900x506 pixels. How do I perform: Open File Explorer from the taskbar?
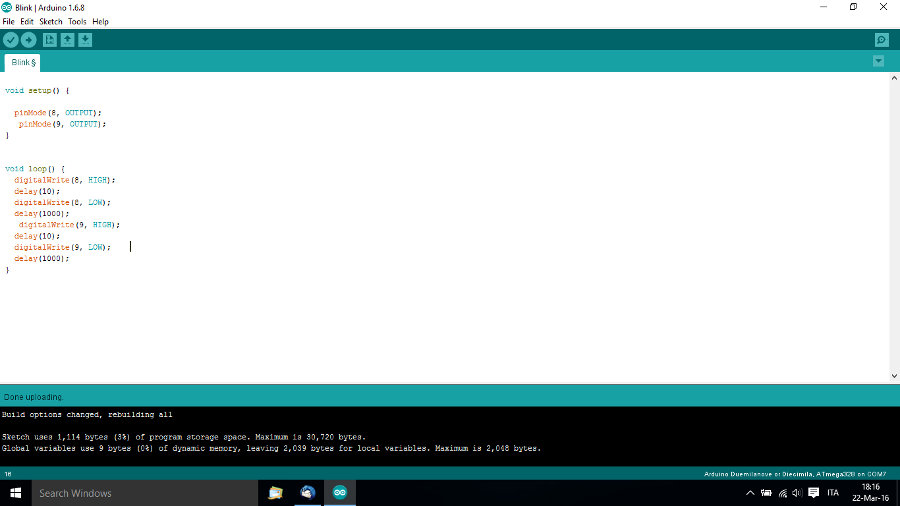click(x=276, y=493)
